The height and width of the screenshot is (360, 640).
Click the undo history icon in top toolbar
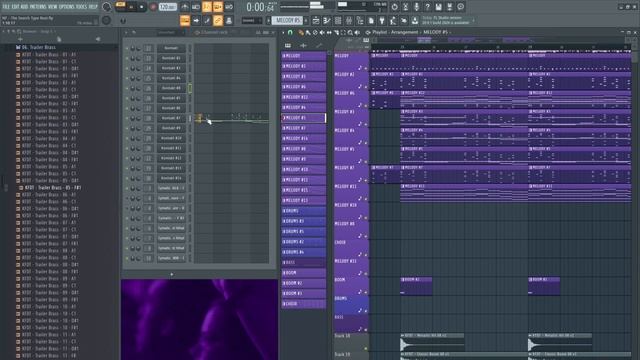[x=394, y=7]
